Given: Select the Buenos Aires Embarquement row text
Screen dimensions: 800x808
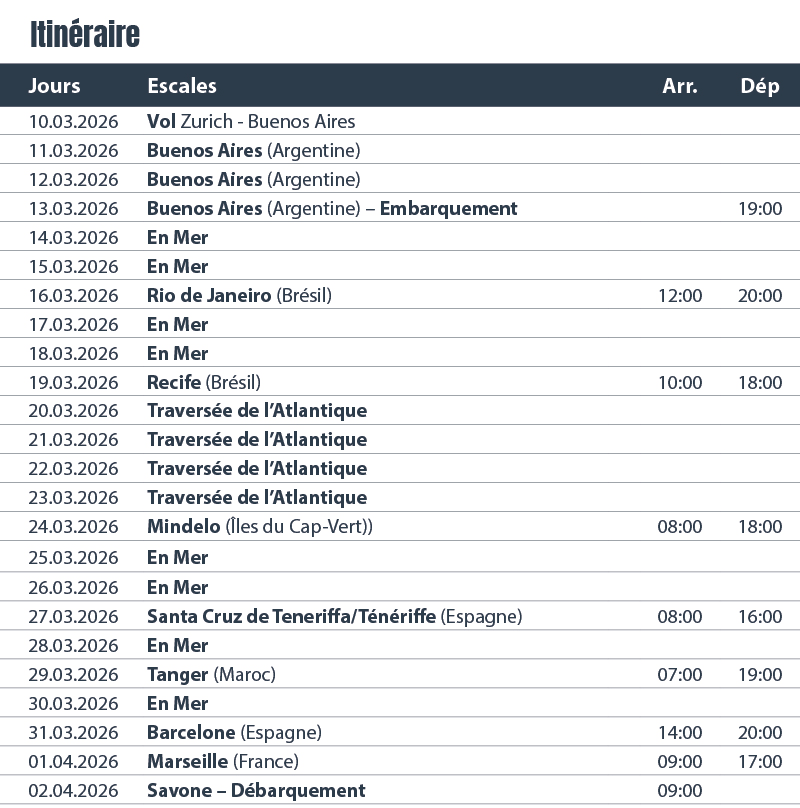Looking at the screenshot, I should tap(332, 209).
